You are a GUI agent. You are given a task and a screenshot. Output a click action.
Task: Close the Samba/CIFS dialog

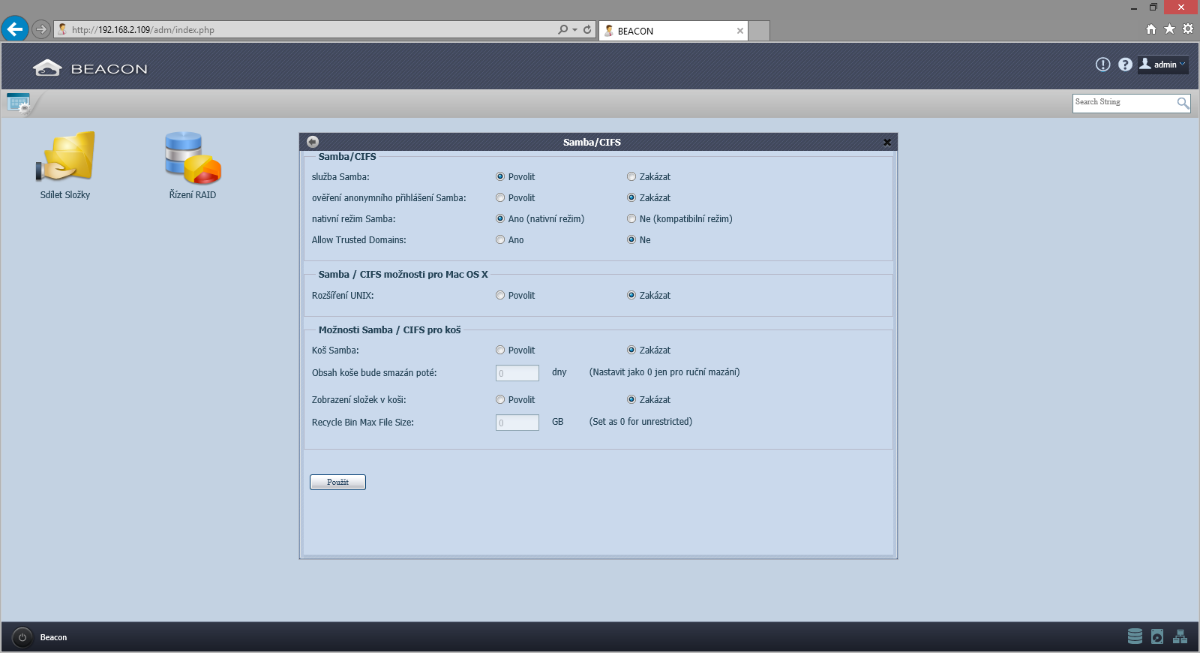click(887, 142)
